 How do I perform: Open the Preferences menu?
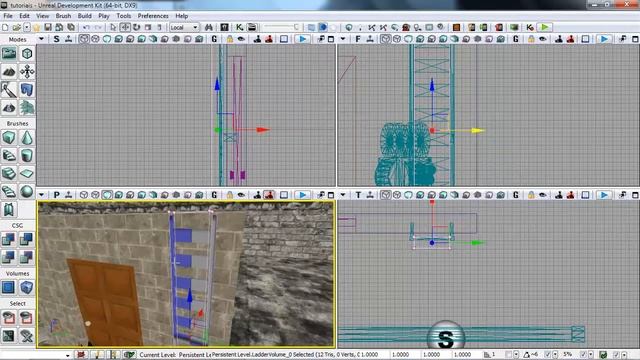click(153, 16)
